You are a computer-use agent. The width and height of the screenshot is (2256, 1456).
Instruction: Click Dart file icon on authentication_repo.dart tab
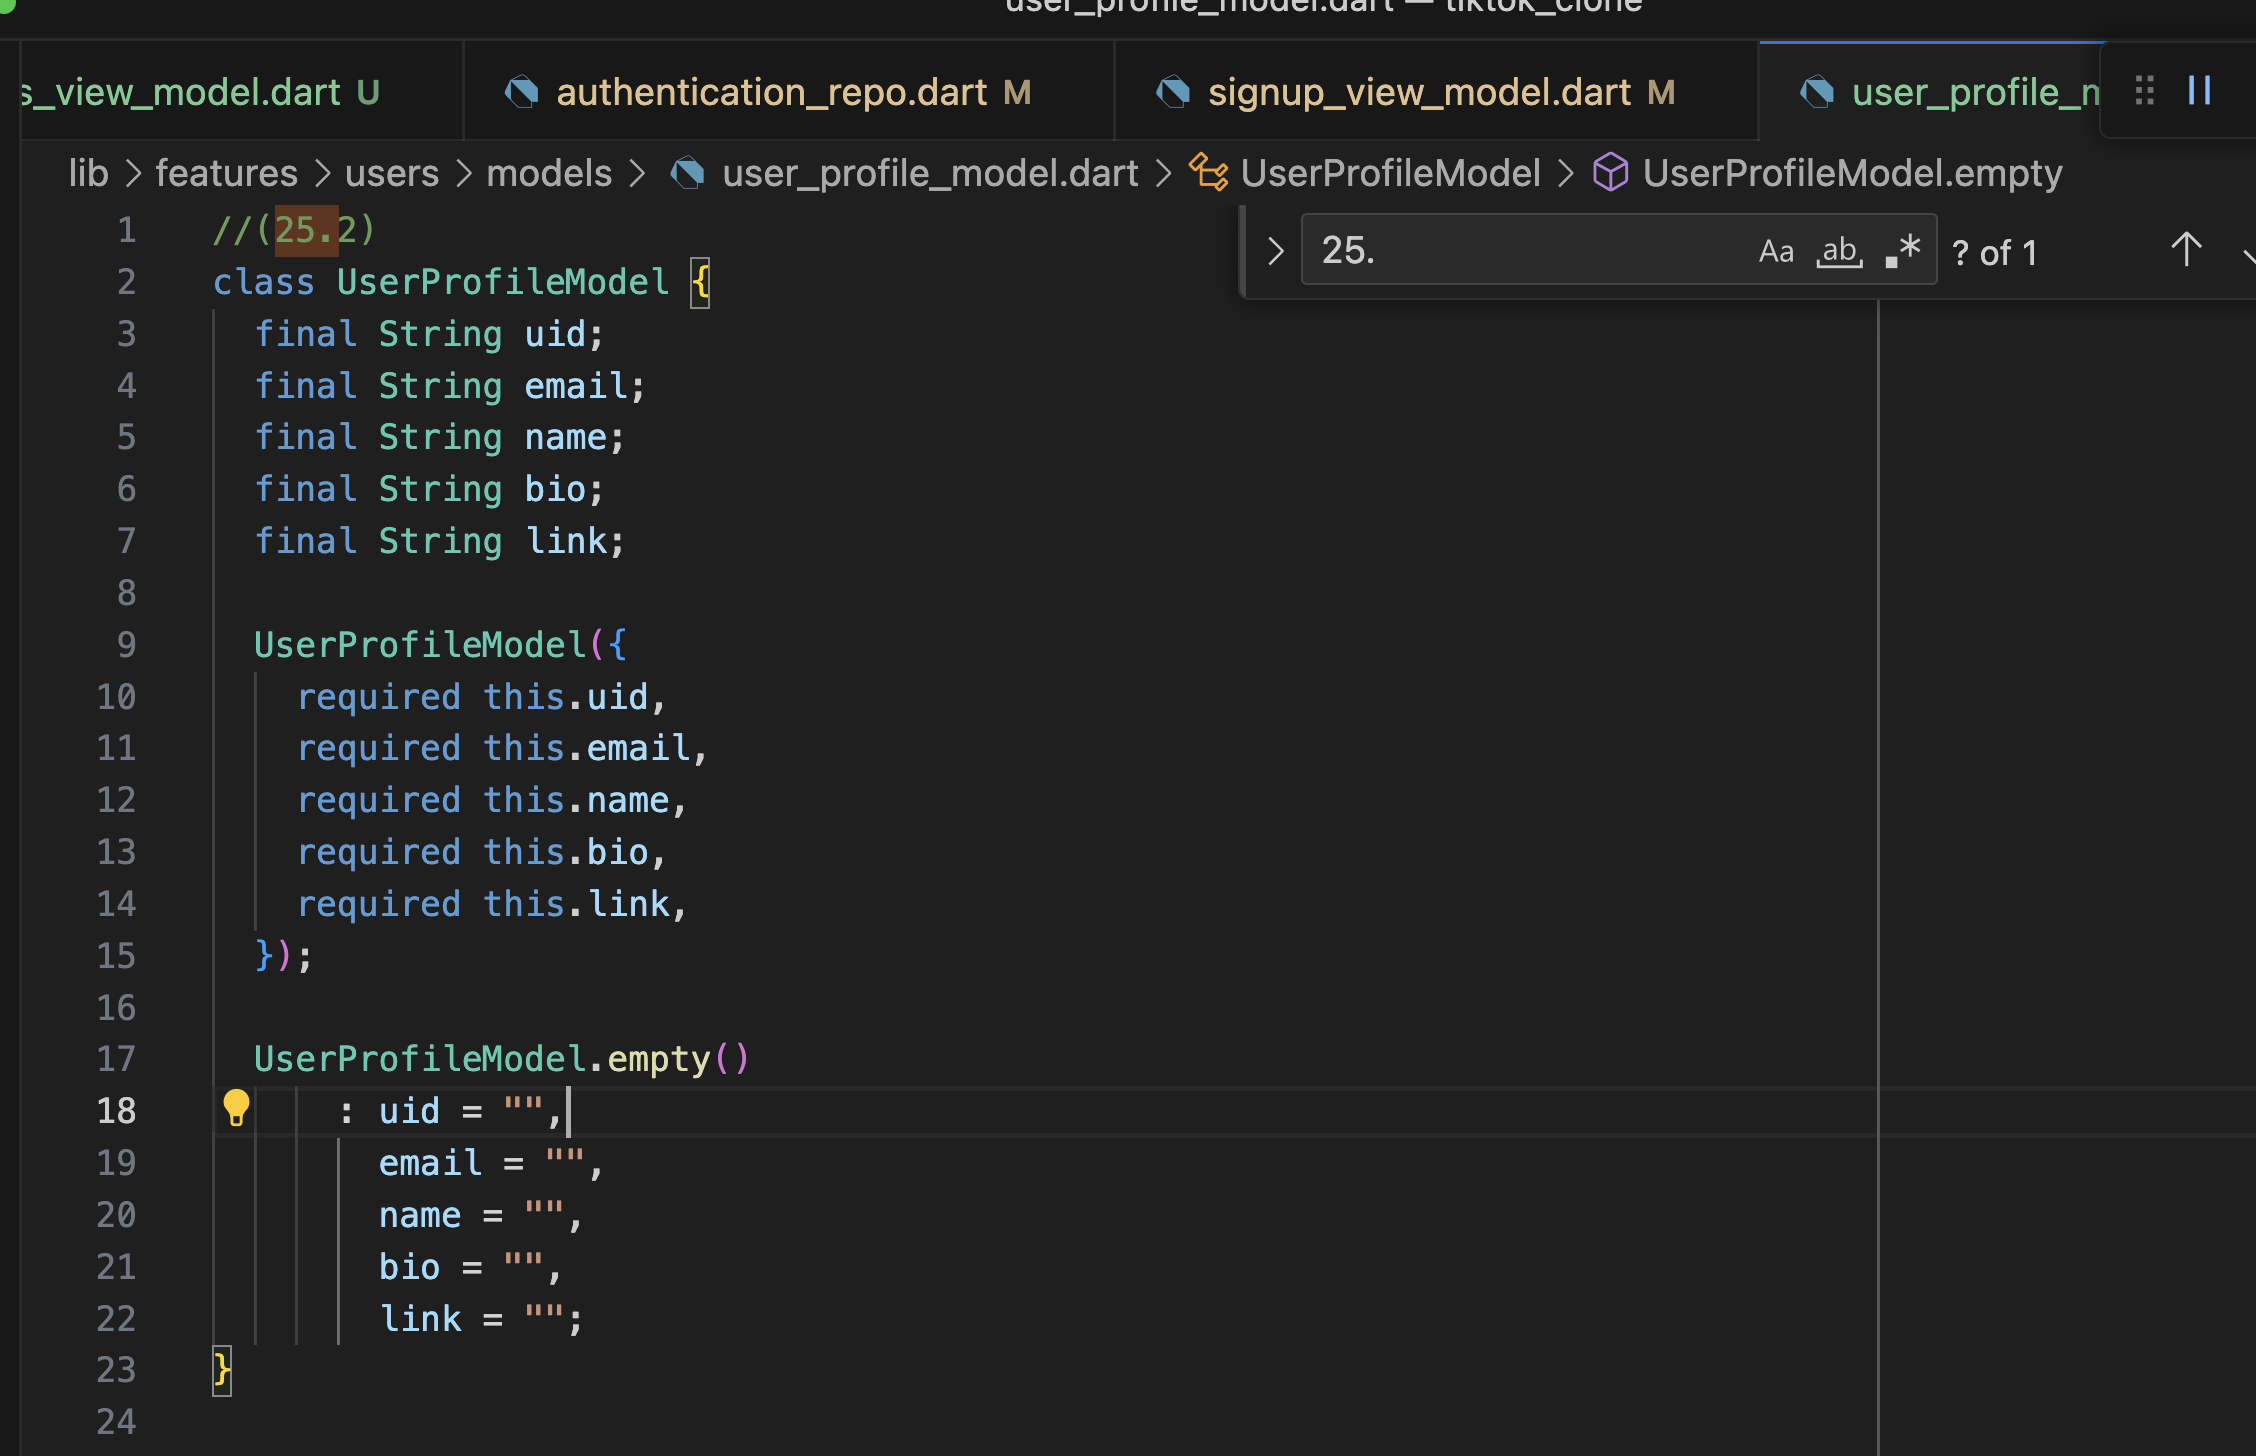pos(521,93)
